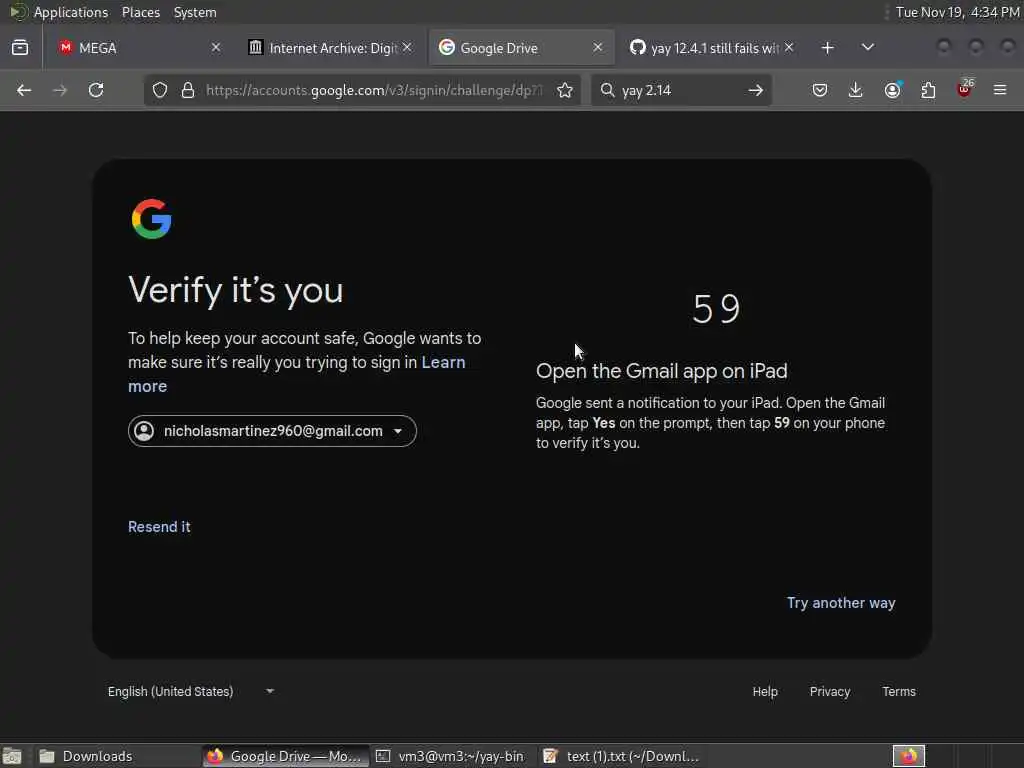Reload the current page
1024x768 pixels.
(96, 90)
